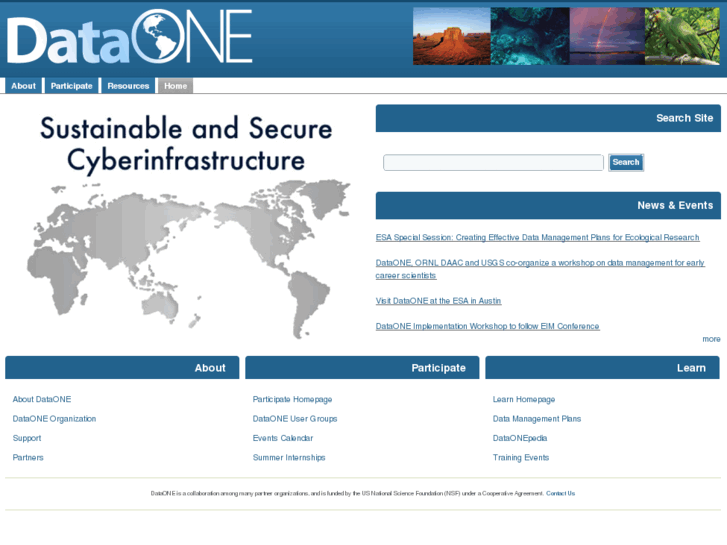727x545 pixels.
Task: Open the Participate navigation tab
Action: coord(71,86)
